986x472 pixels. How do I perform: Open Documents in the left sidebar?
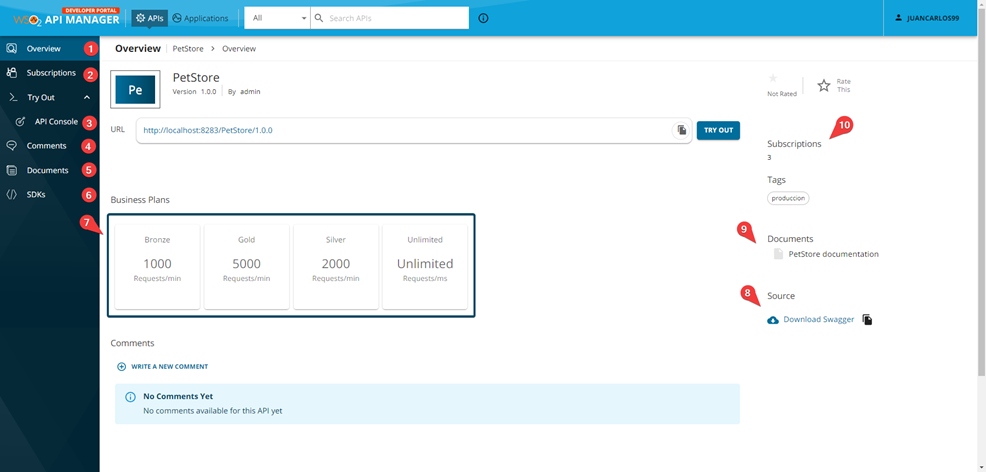47,170
